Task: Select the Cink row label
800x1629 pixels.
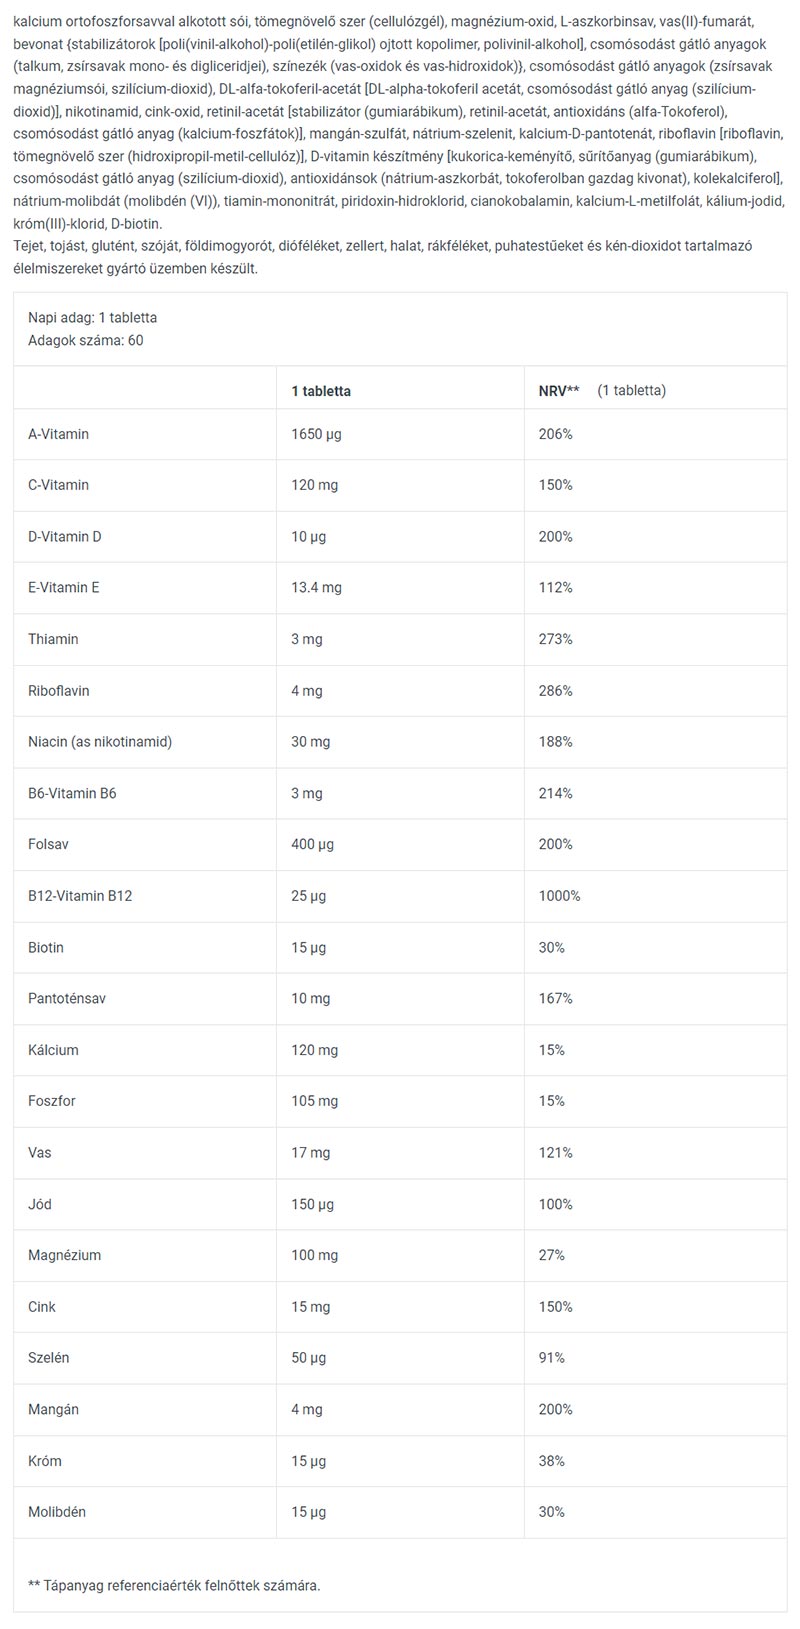Action: point(42,1307)
